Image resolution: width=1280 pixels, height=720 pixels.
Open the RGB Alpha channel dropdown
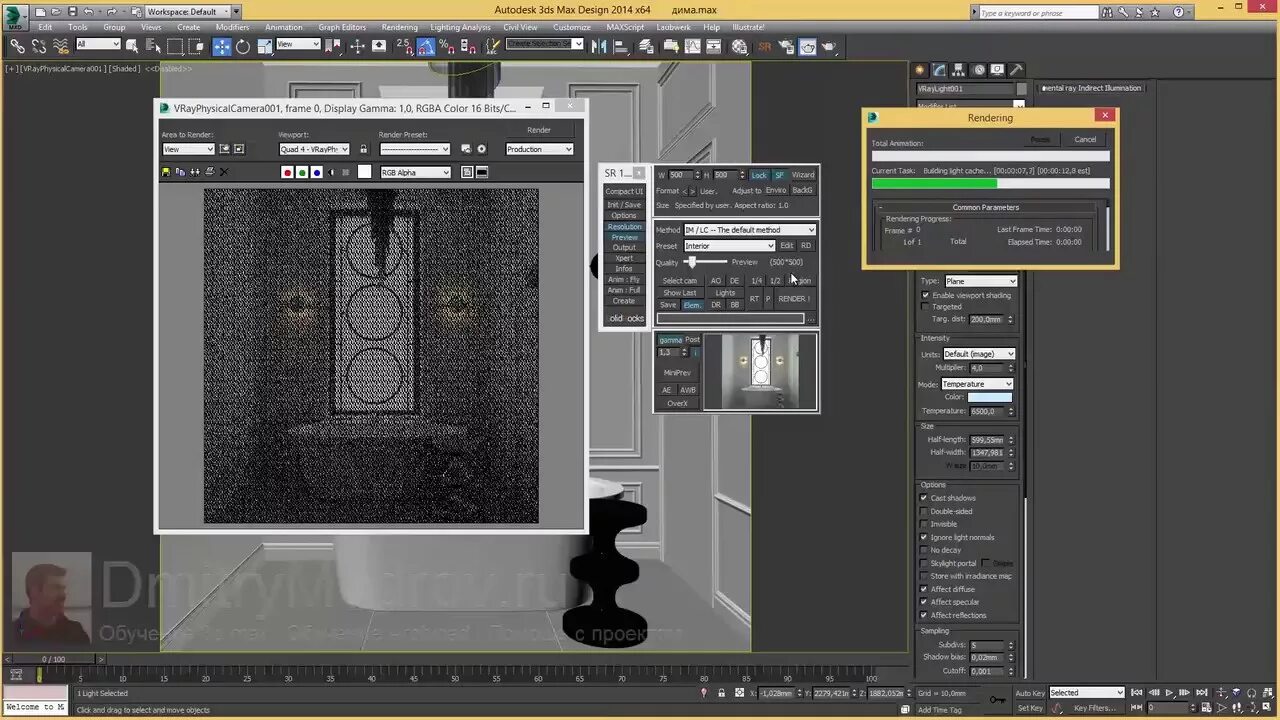415,172
